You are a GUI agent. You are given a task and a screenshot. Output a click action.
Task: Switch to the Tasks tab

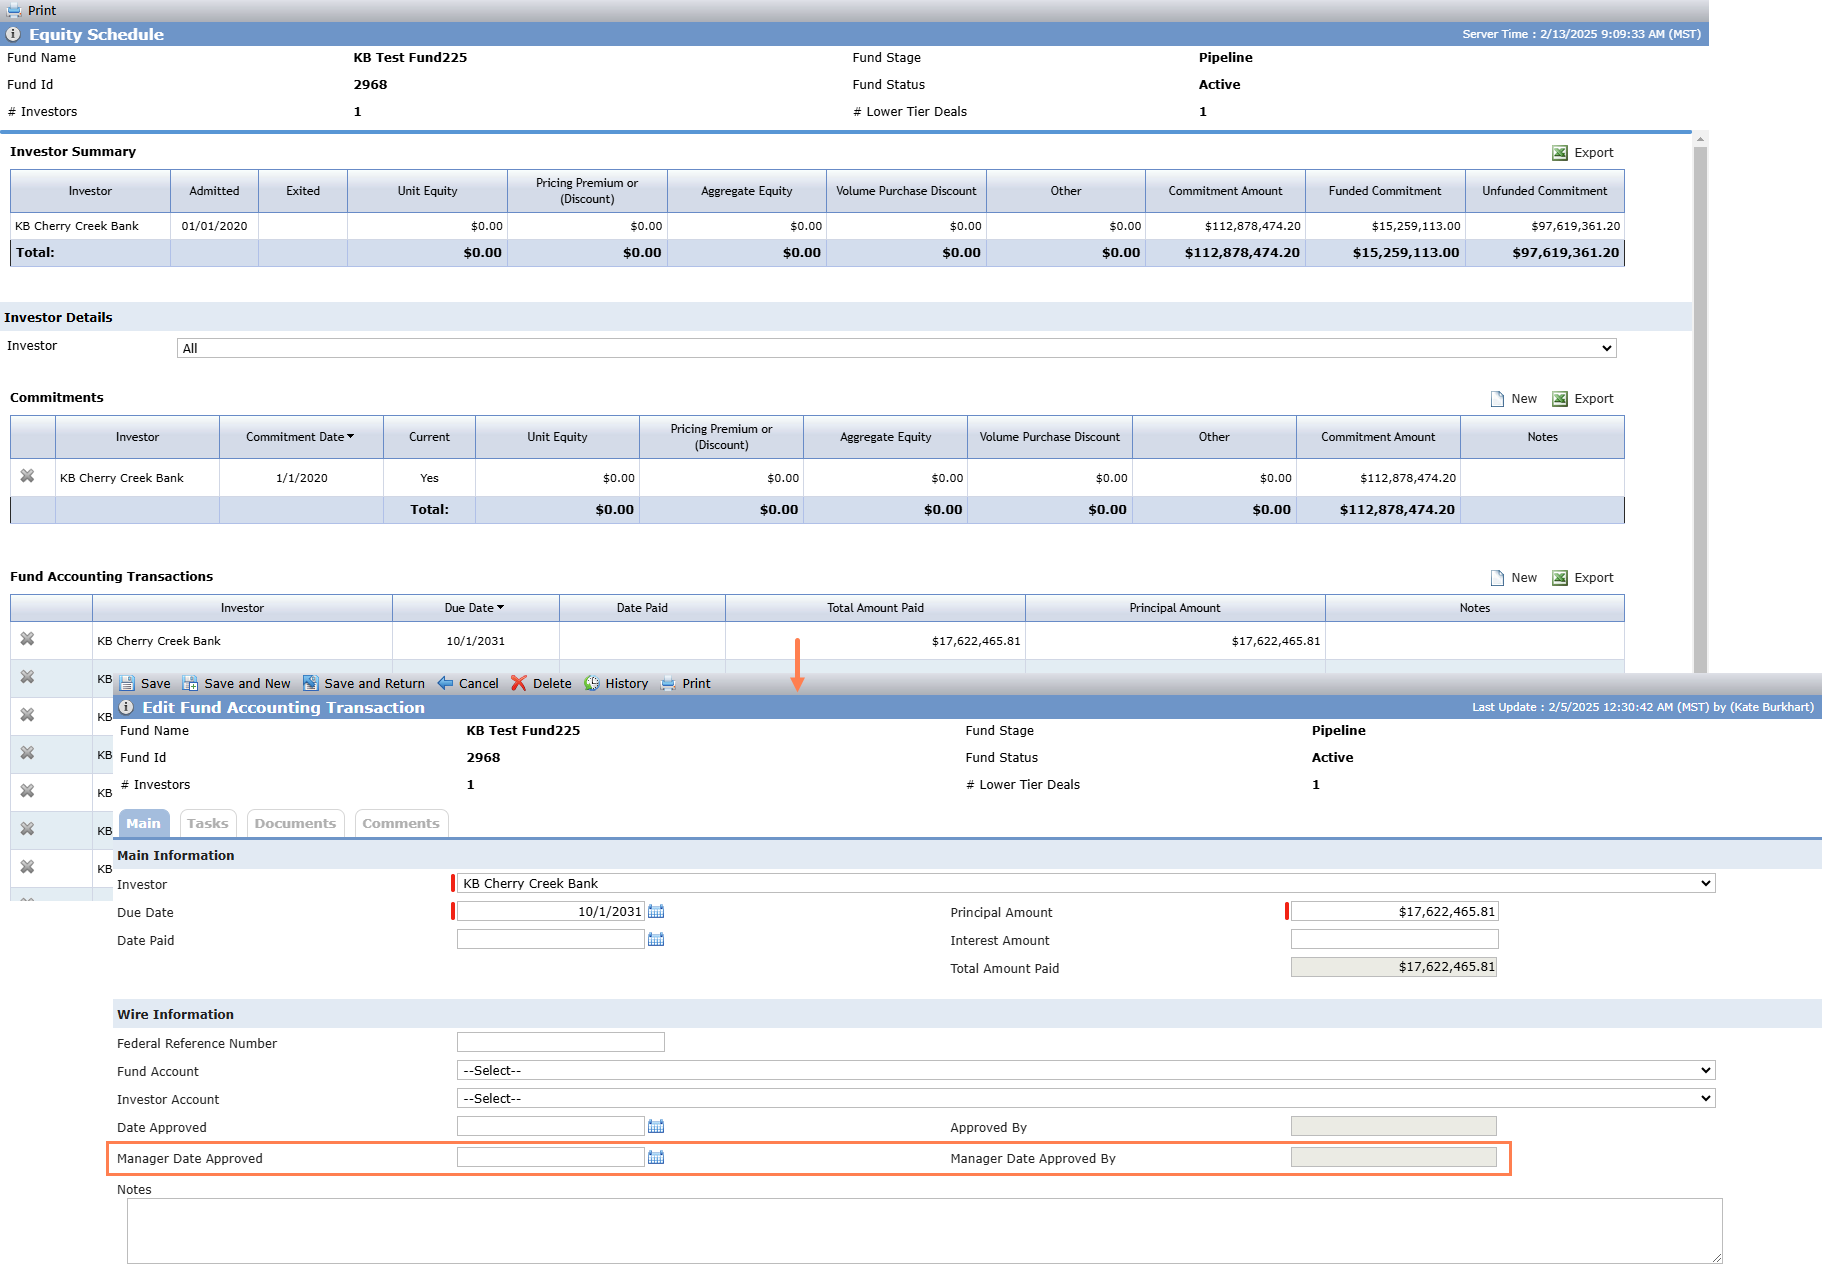coord(208,823)
